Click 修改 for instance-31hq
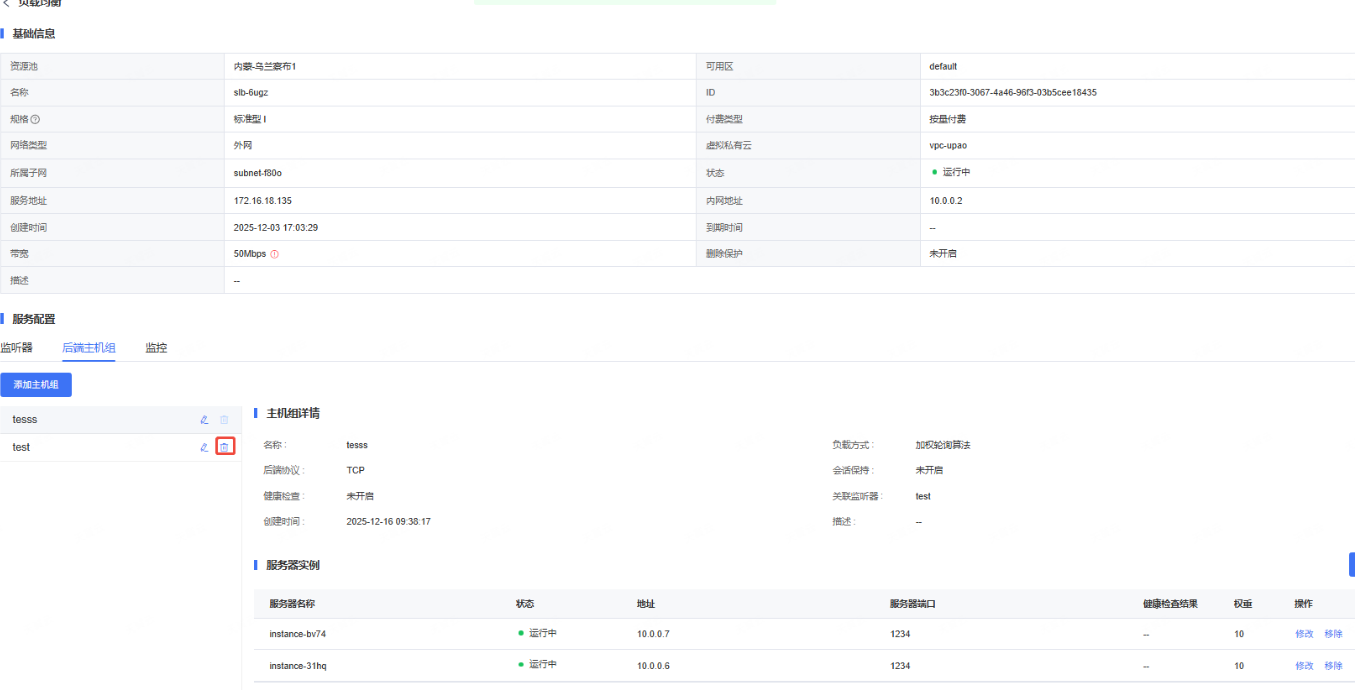 (x=1304, y=666)
